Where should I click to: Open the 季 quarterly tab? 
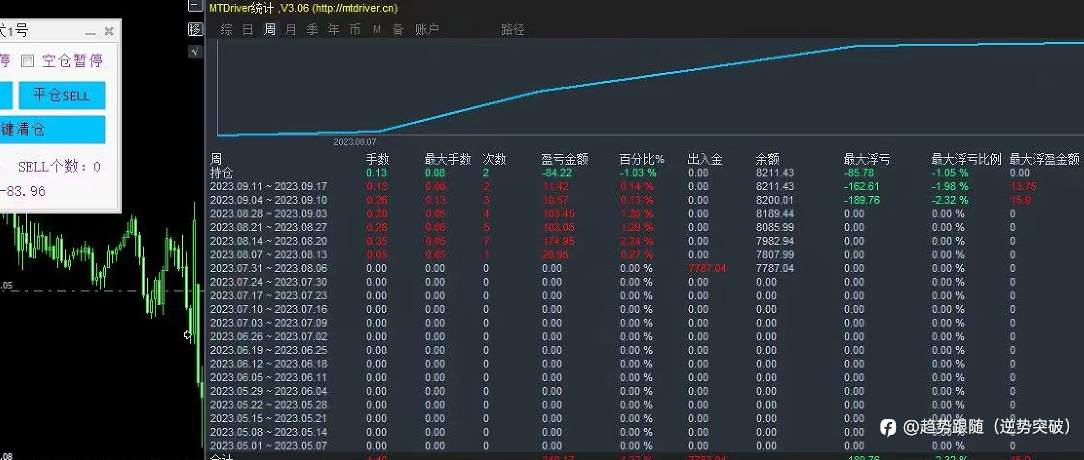click(312, 29)
